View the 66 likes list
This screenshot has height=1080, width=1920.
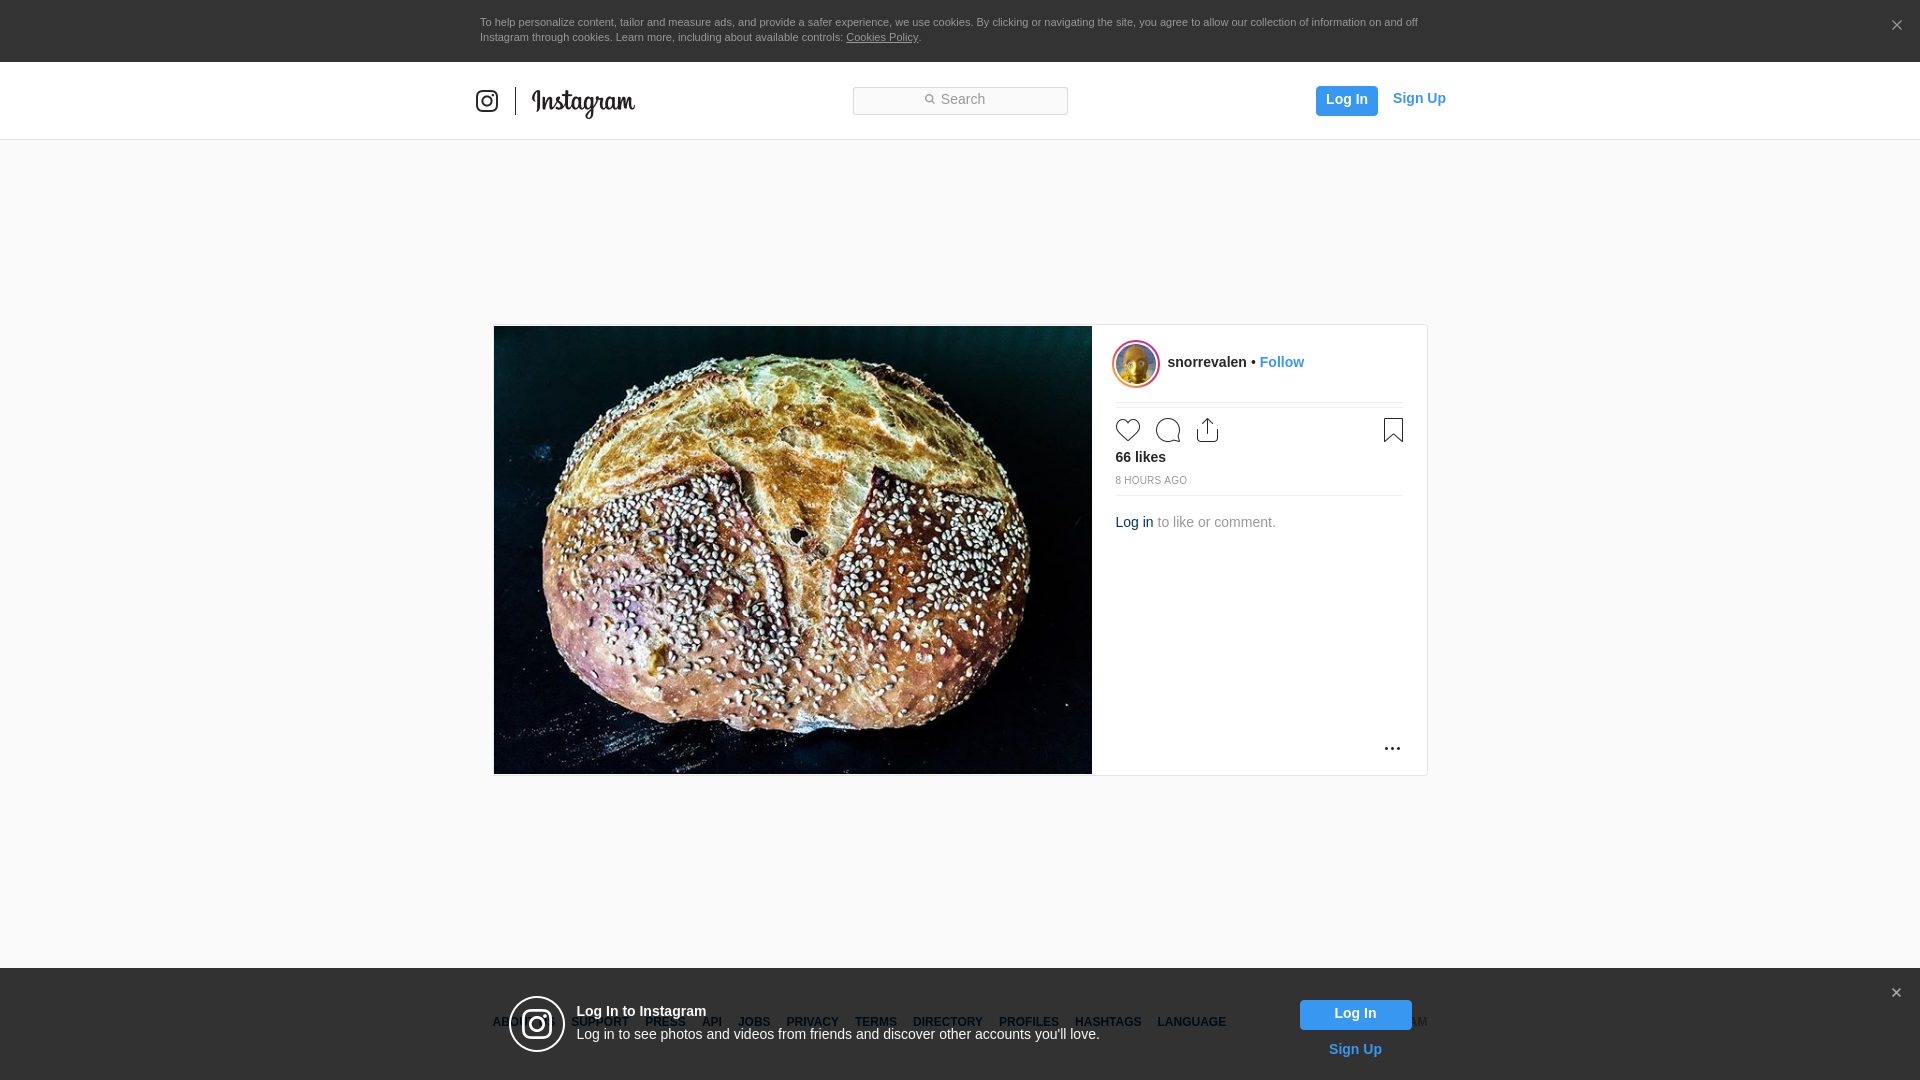[x=1141, y=457]
